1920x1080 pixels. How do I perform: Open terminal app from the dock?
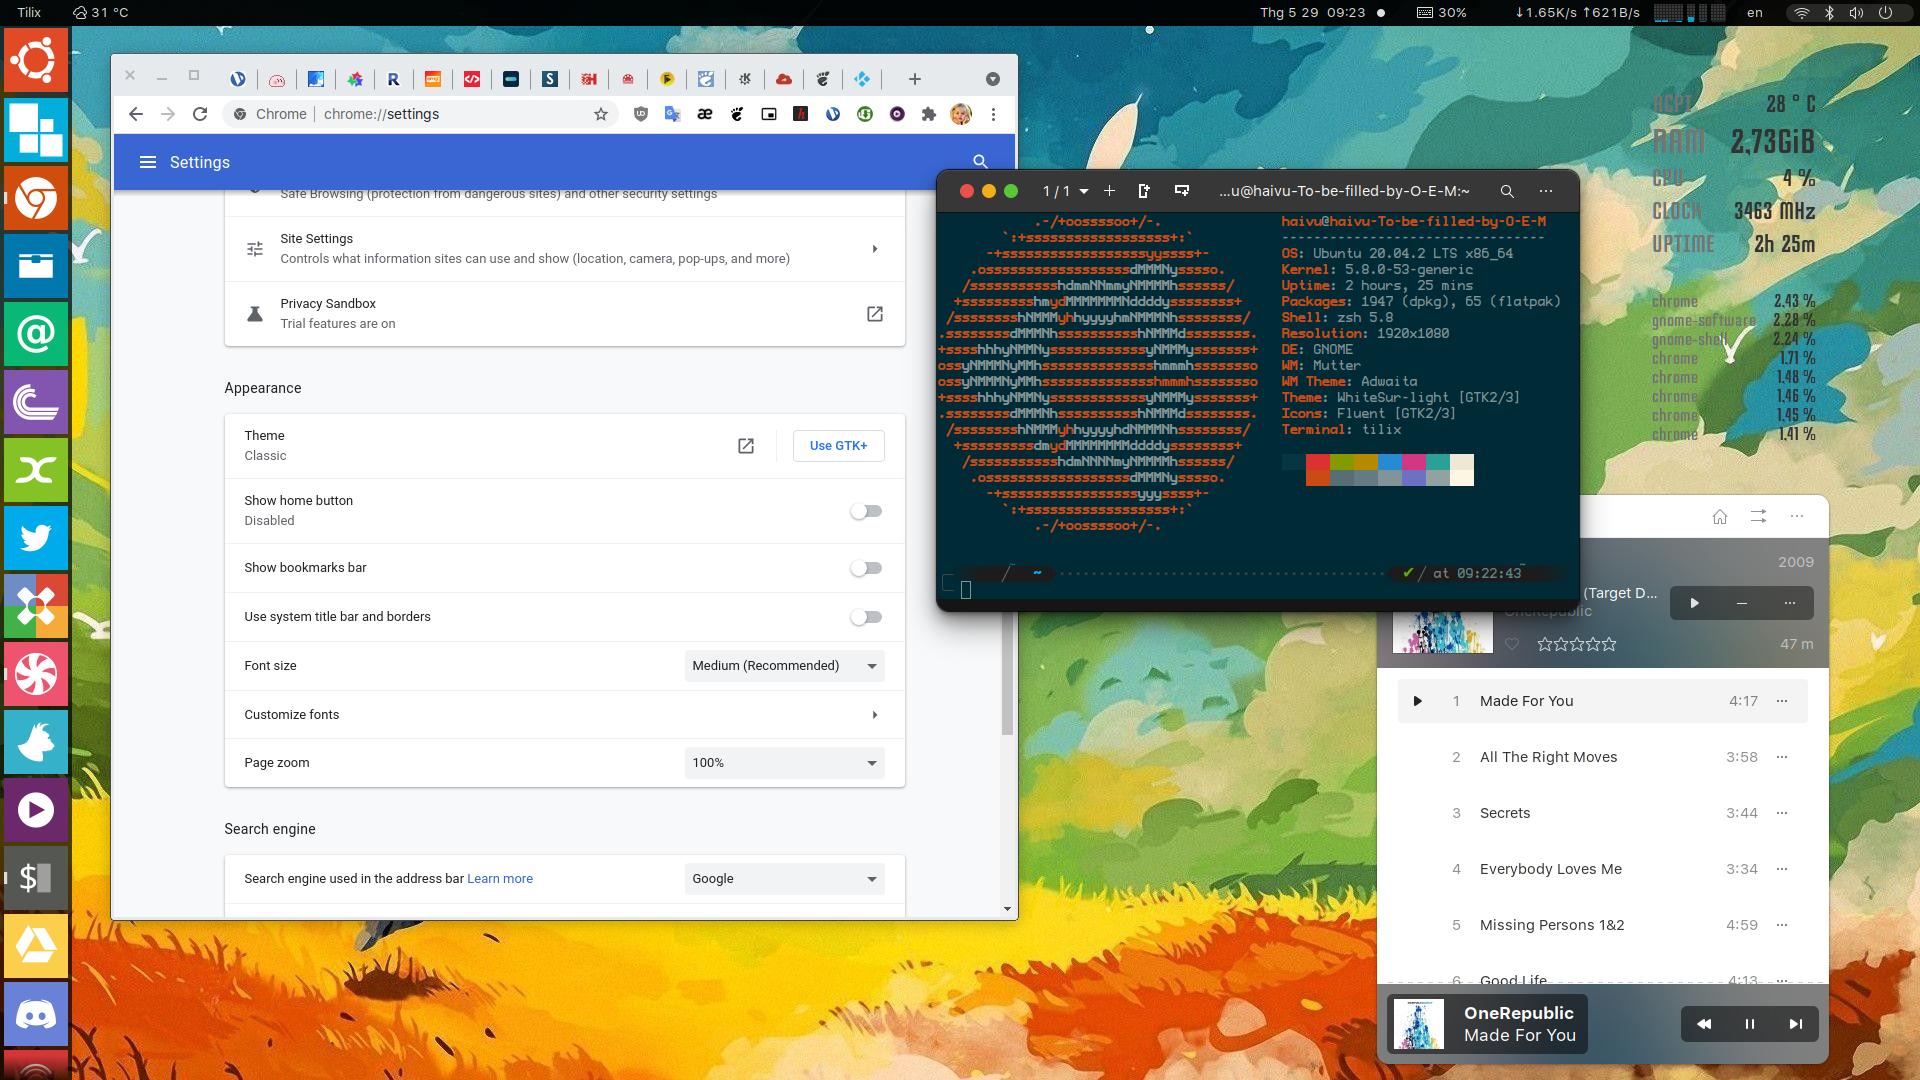pyautogui.click(x=36, y=878)
